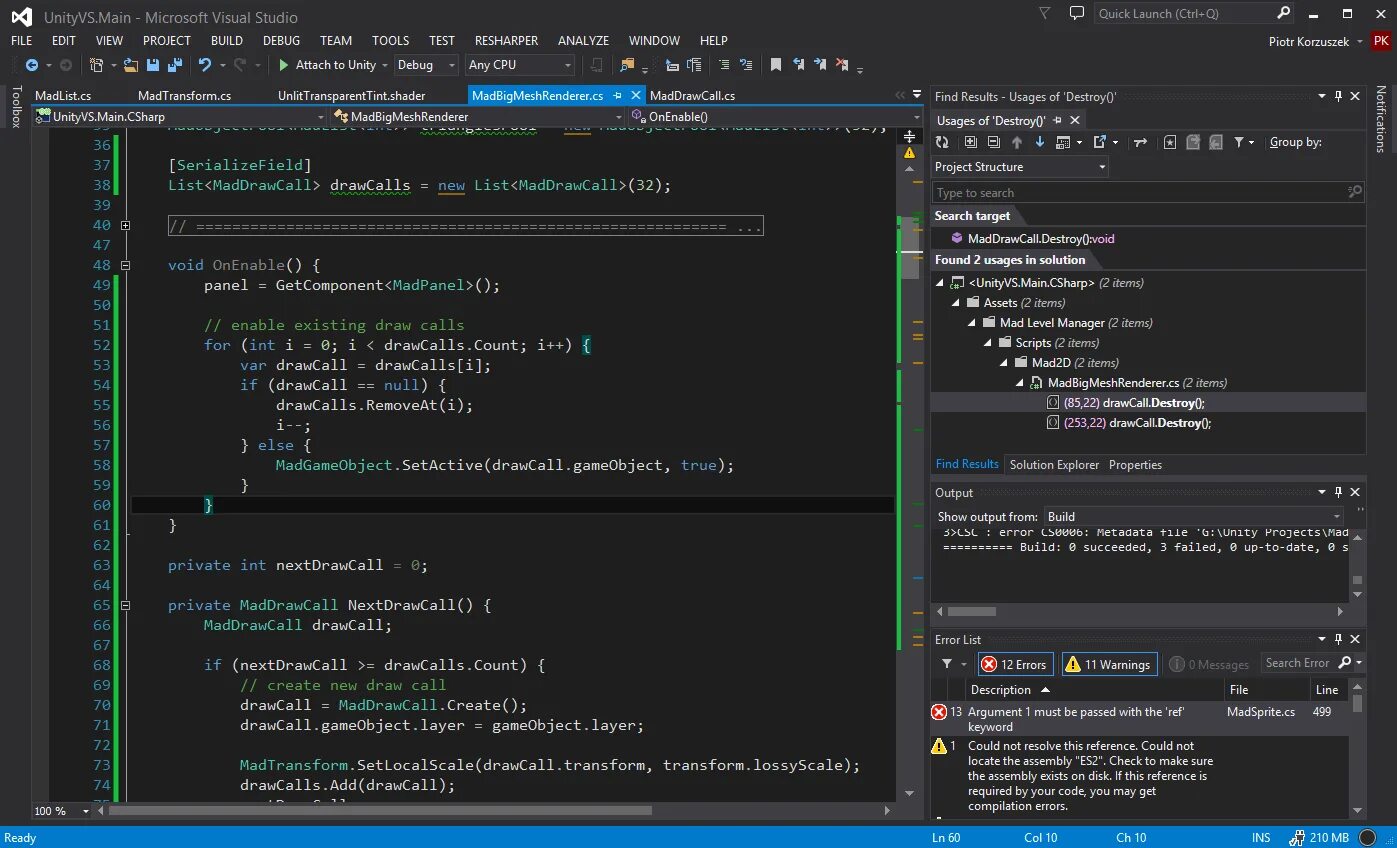Click the Error List filter funnel icon
1397x848 pixels.
coord(947,663)
